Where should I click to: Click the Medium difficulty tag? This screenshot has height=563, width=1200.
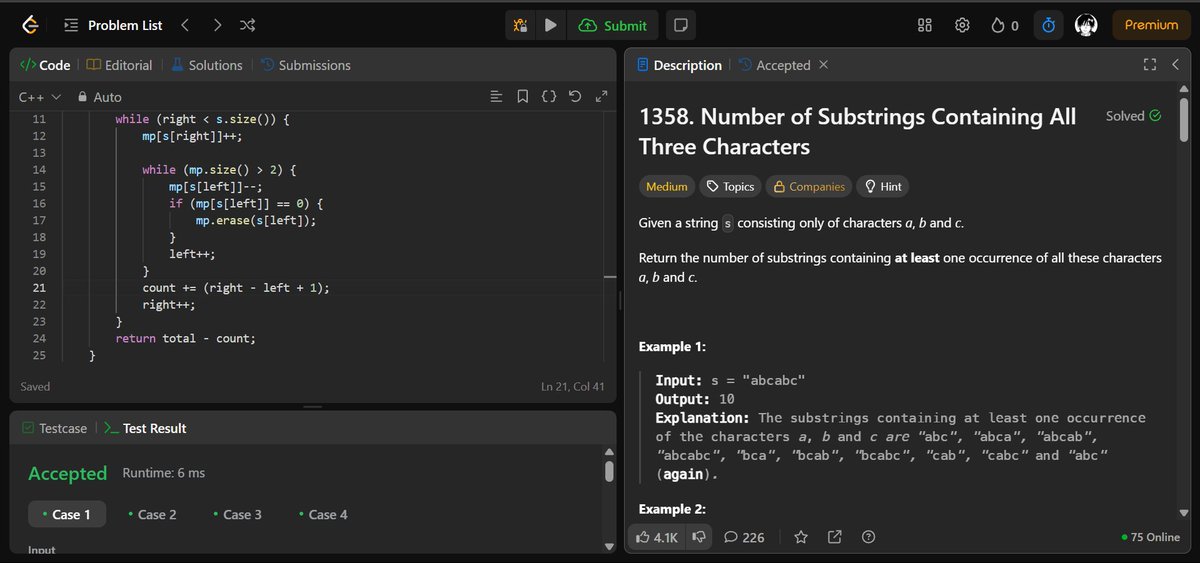667,186
